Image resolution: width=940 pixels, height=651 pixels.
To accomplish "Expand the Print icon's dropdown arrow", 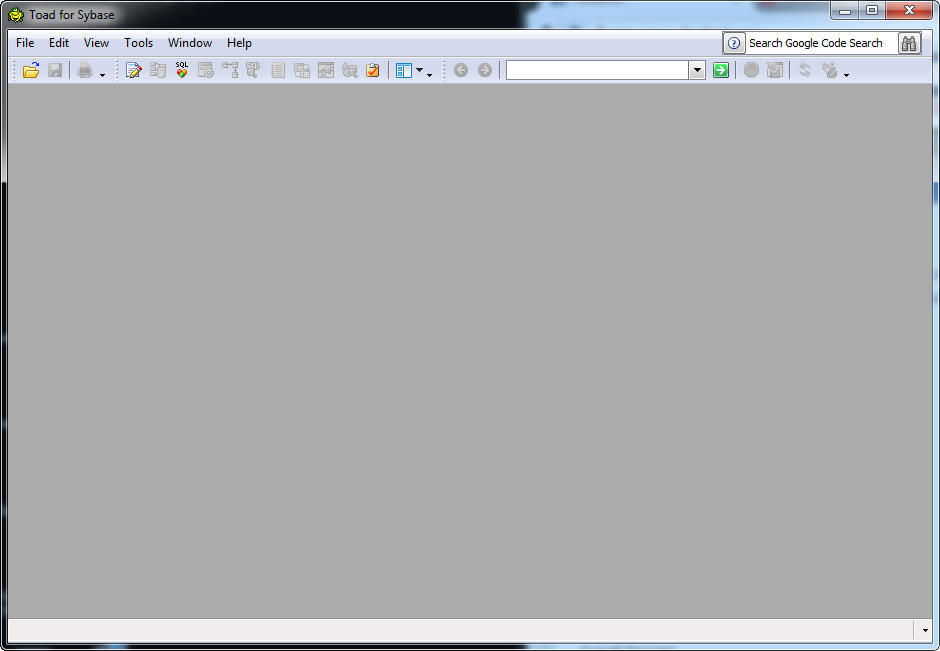I will tap(101, 73).
